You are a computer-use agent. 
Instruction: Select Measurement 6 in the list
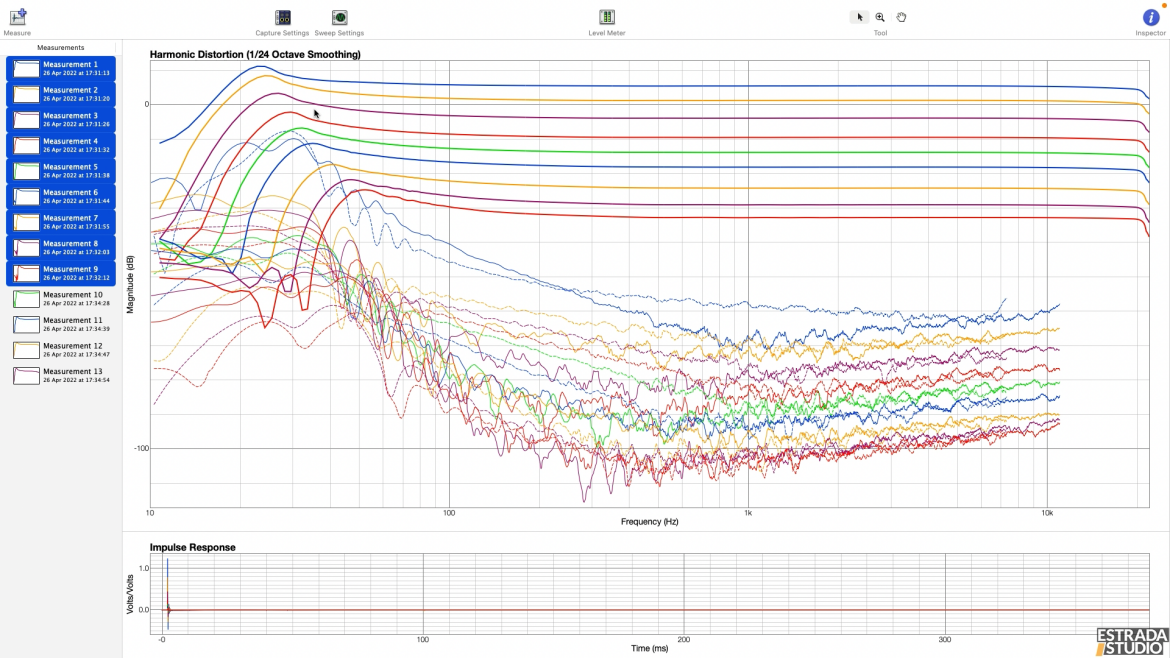[x=61, y=196]
